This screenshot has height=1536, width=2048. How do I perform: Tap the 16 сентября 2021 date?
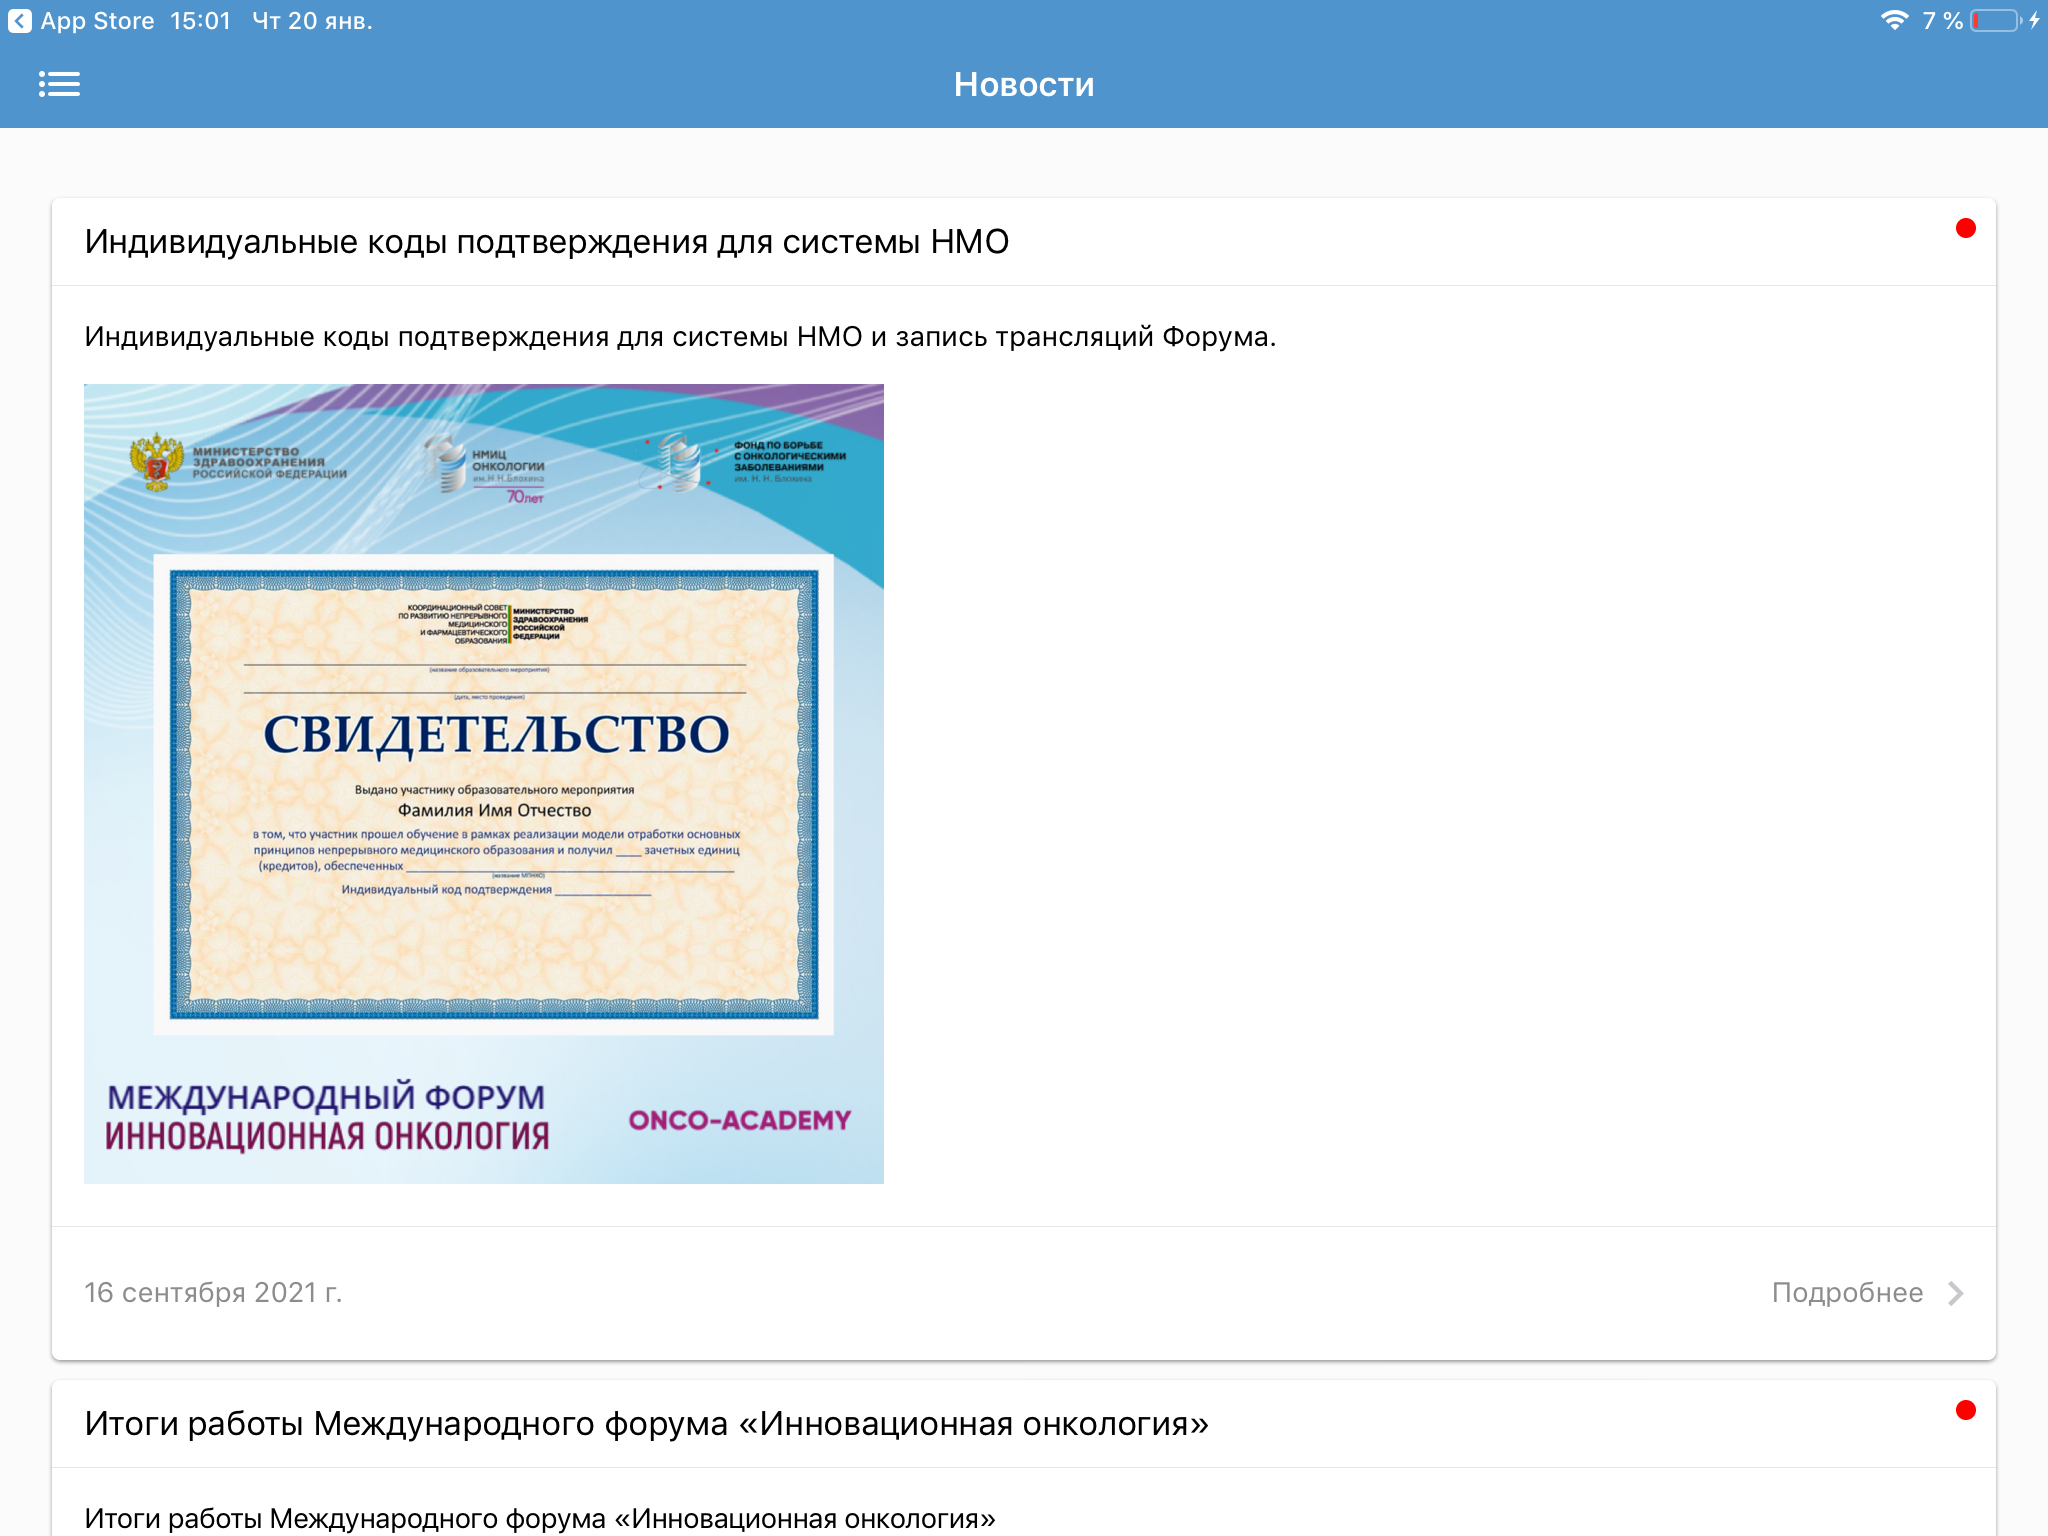[213, 1293]
